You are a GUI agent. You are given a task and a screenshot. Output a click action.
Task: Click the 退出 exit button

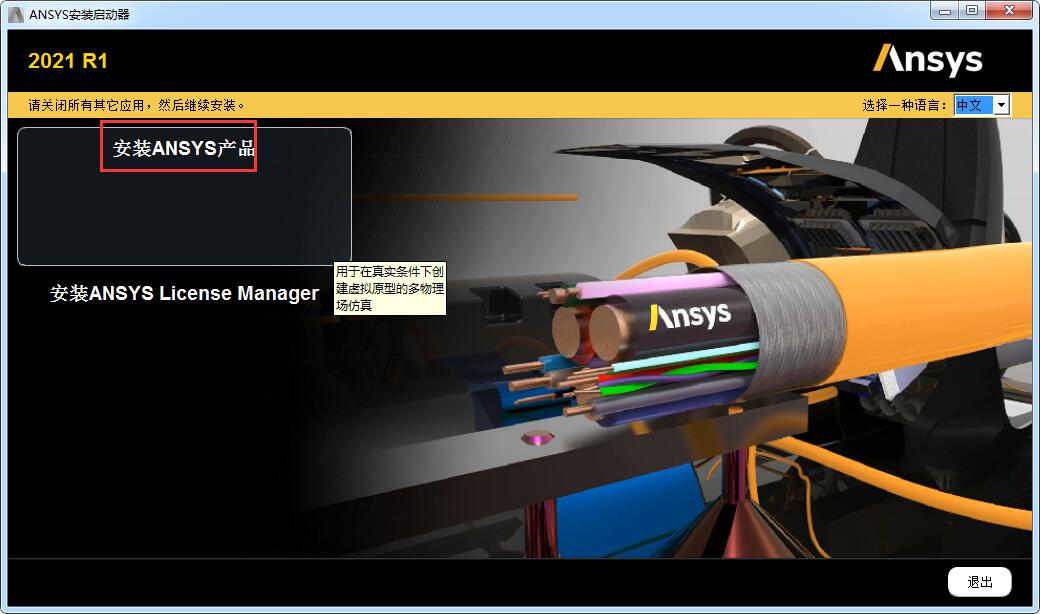tap(980, 582)
